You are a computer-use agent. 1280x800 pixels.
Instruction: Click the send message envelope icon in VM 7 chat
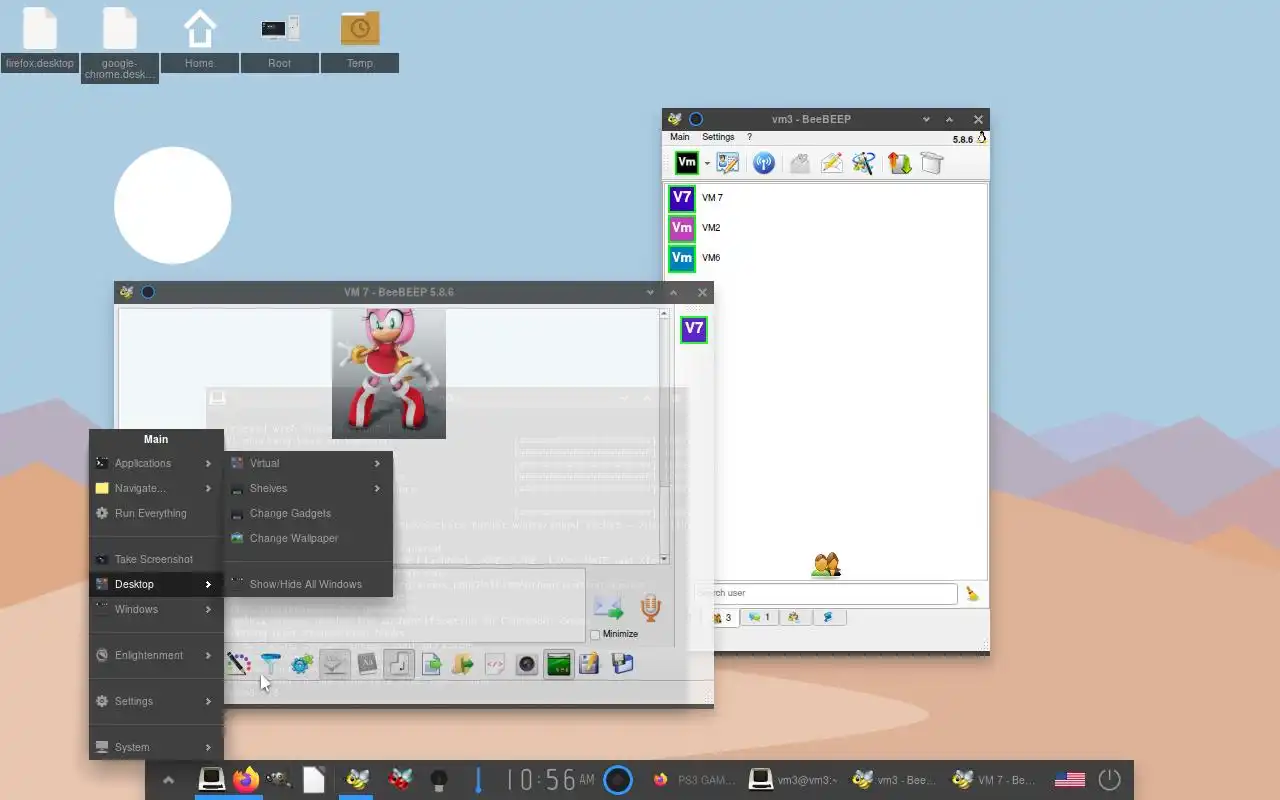coord(608,608)
